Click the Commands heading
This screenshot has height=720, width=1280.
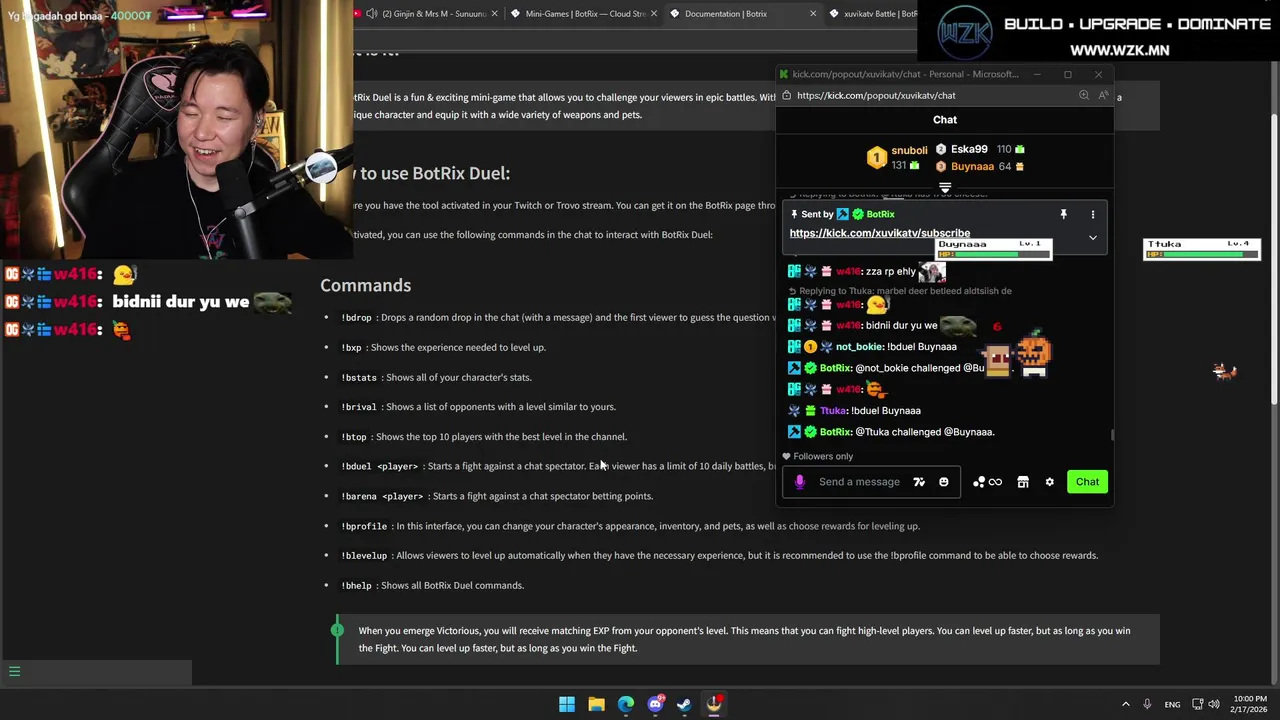365,285
